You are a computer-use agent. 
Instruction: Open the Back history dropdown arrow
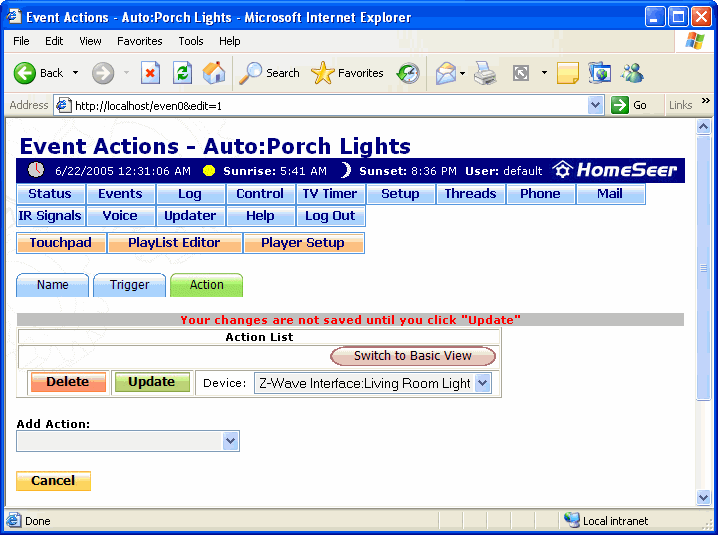[x=76, y=73]
